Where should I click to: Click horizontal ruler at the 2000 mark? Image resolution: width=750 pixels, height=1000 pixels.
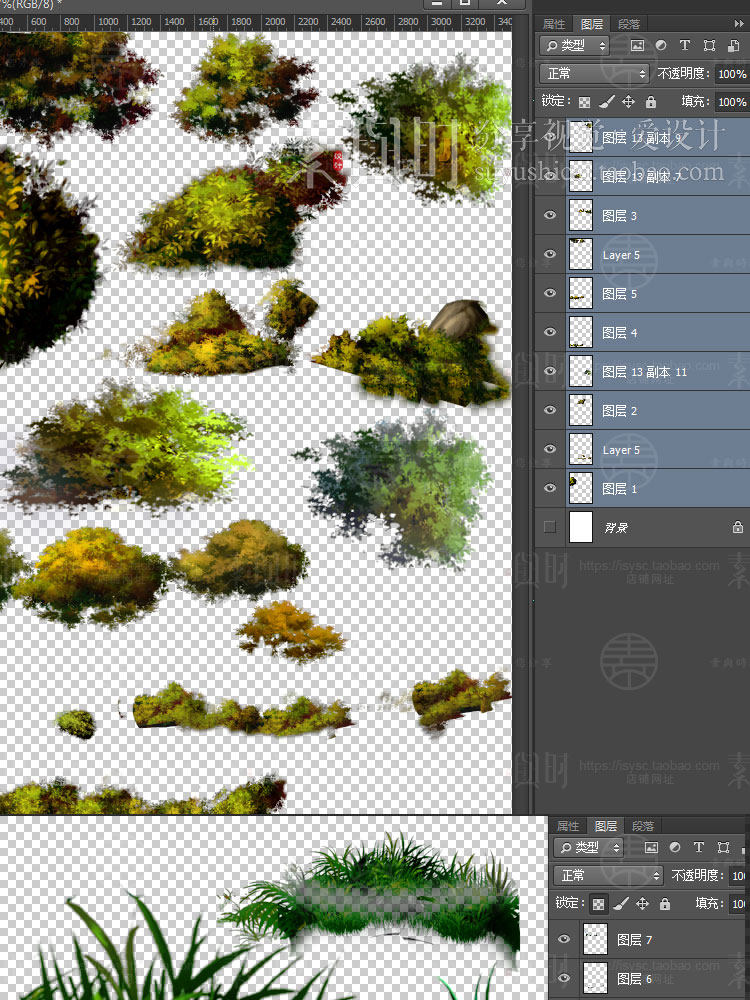tap(275, 21)
